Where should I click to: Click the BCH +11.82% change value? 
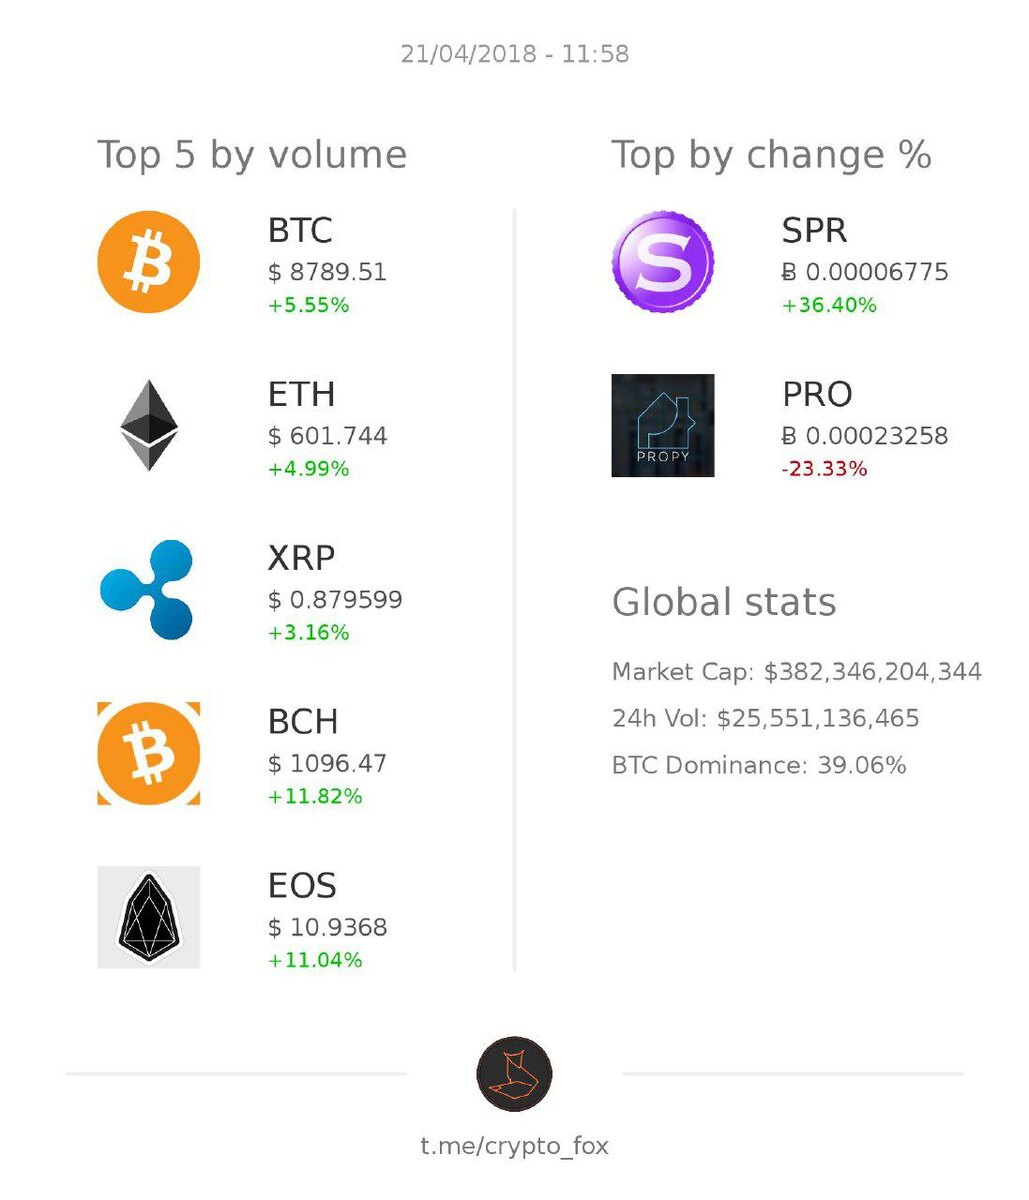[x=315, y=797]
